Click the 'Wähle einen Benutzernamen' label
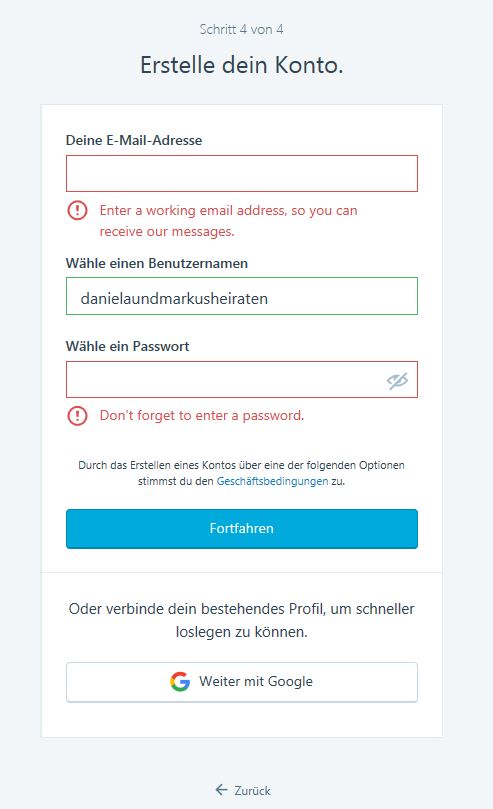 pyautogui.click(x=157, y=263)
